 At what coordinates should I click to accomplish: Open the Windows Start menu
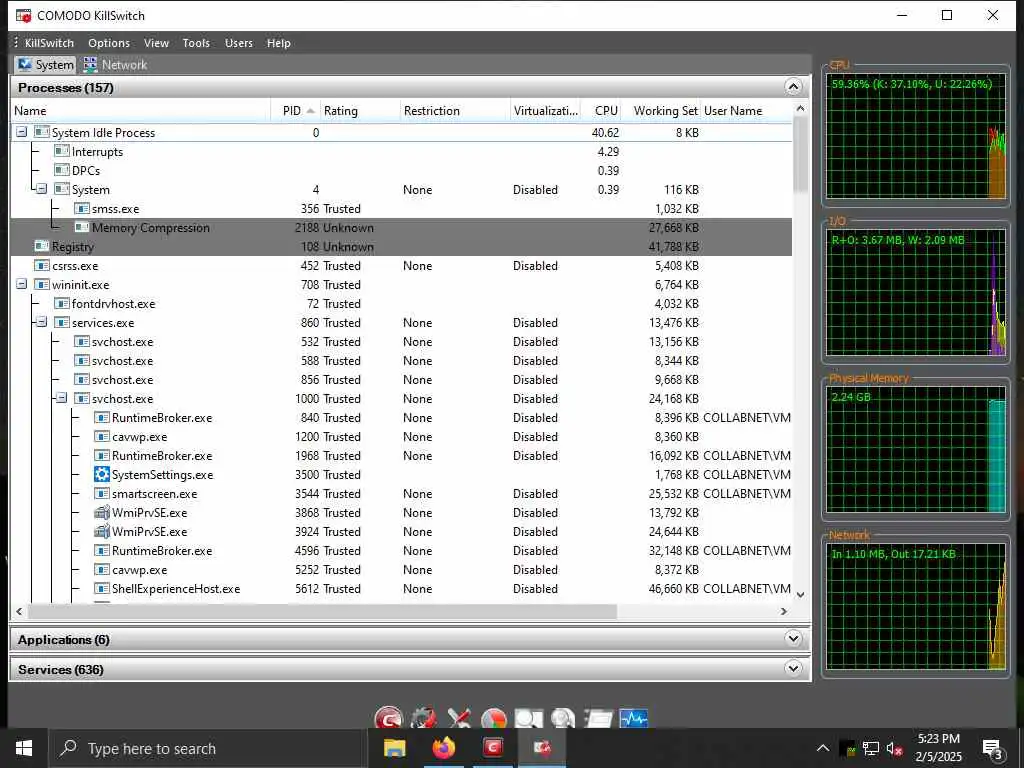(24, 748)
